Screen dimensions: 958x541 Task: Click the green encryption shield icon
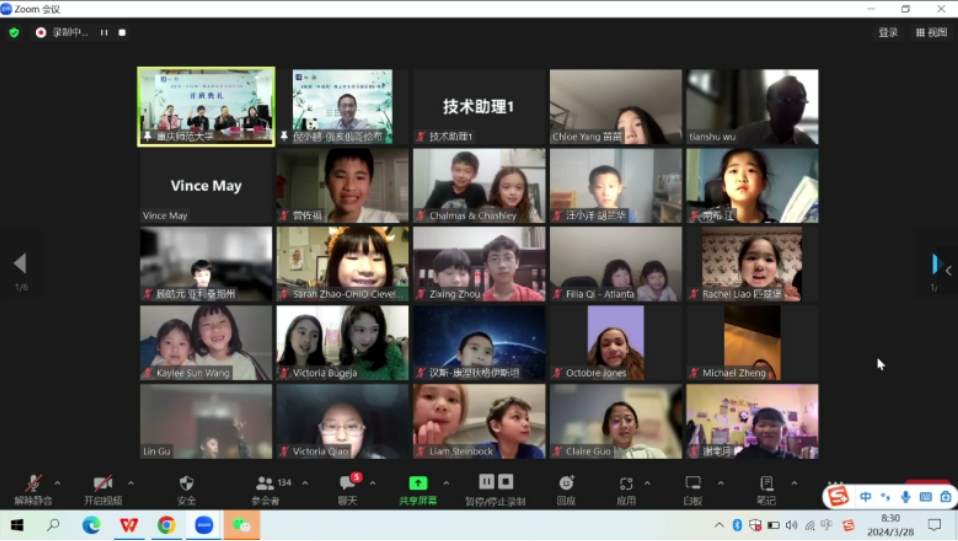14,32
